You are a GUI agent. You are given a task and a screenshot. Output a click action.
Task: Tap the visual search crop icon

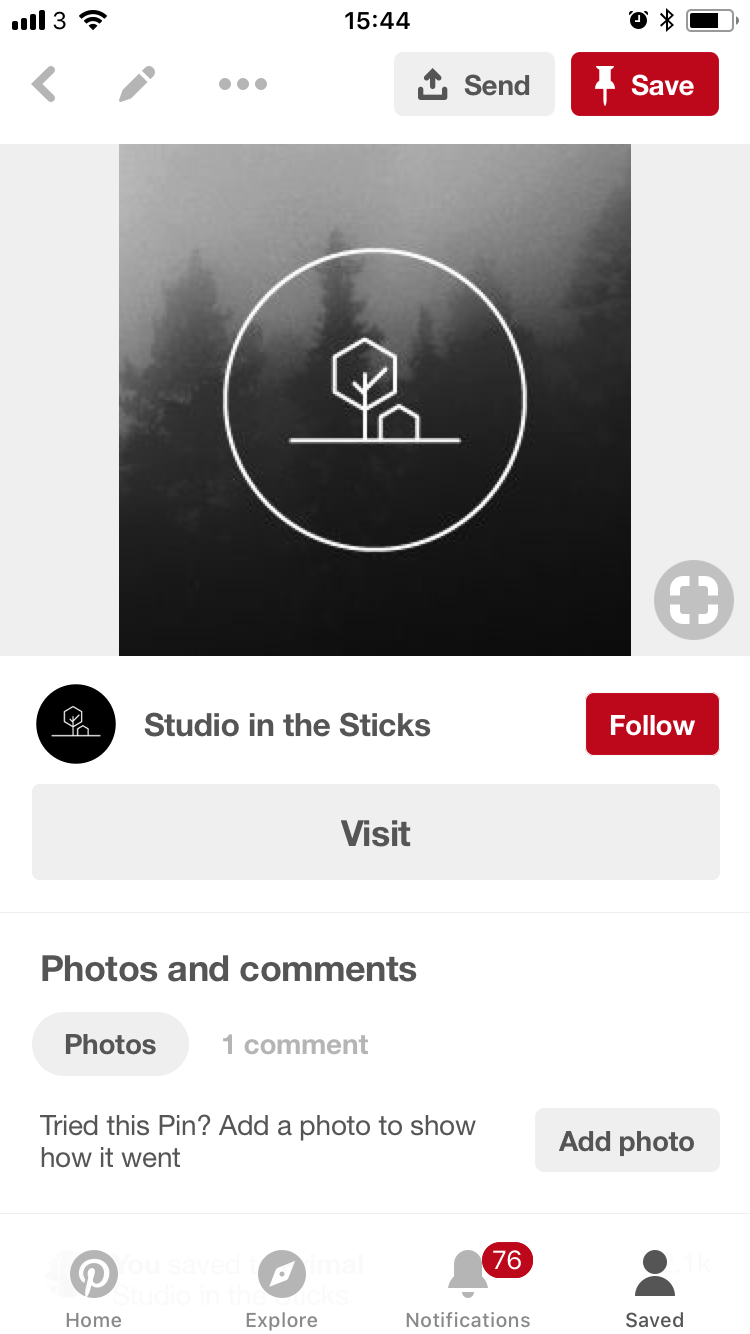point(693,600)
